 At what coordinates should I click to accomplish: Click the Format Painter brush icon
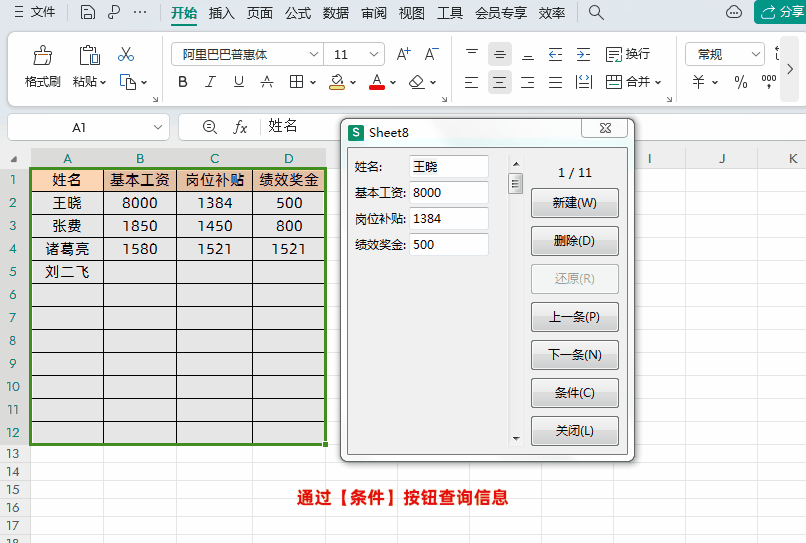pyautogui.click(x=43, y=56)
